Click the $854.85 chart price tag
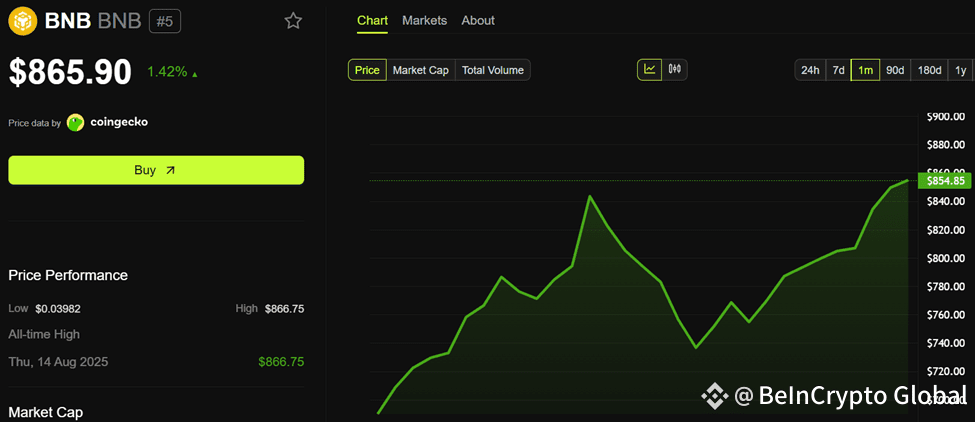 coord(943,181)
